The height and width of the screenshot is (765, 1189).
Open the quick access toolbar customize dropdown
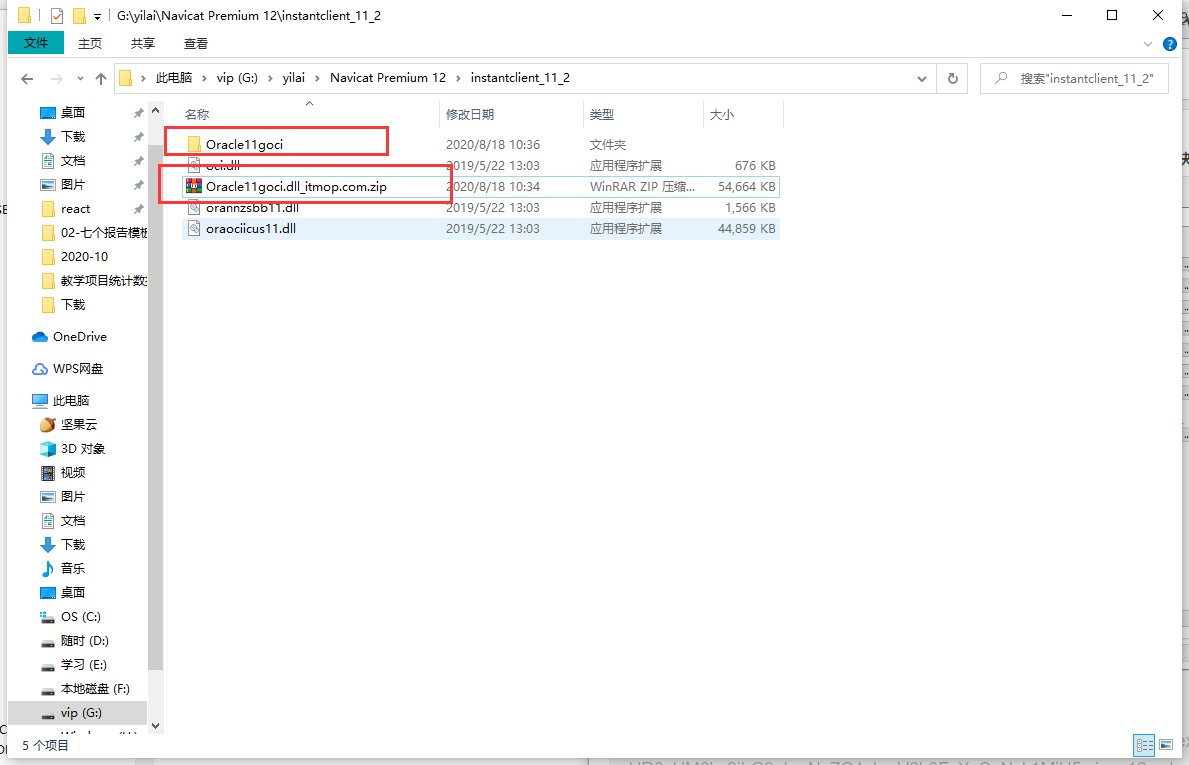point(97,16)
